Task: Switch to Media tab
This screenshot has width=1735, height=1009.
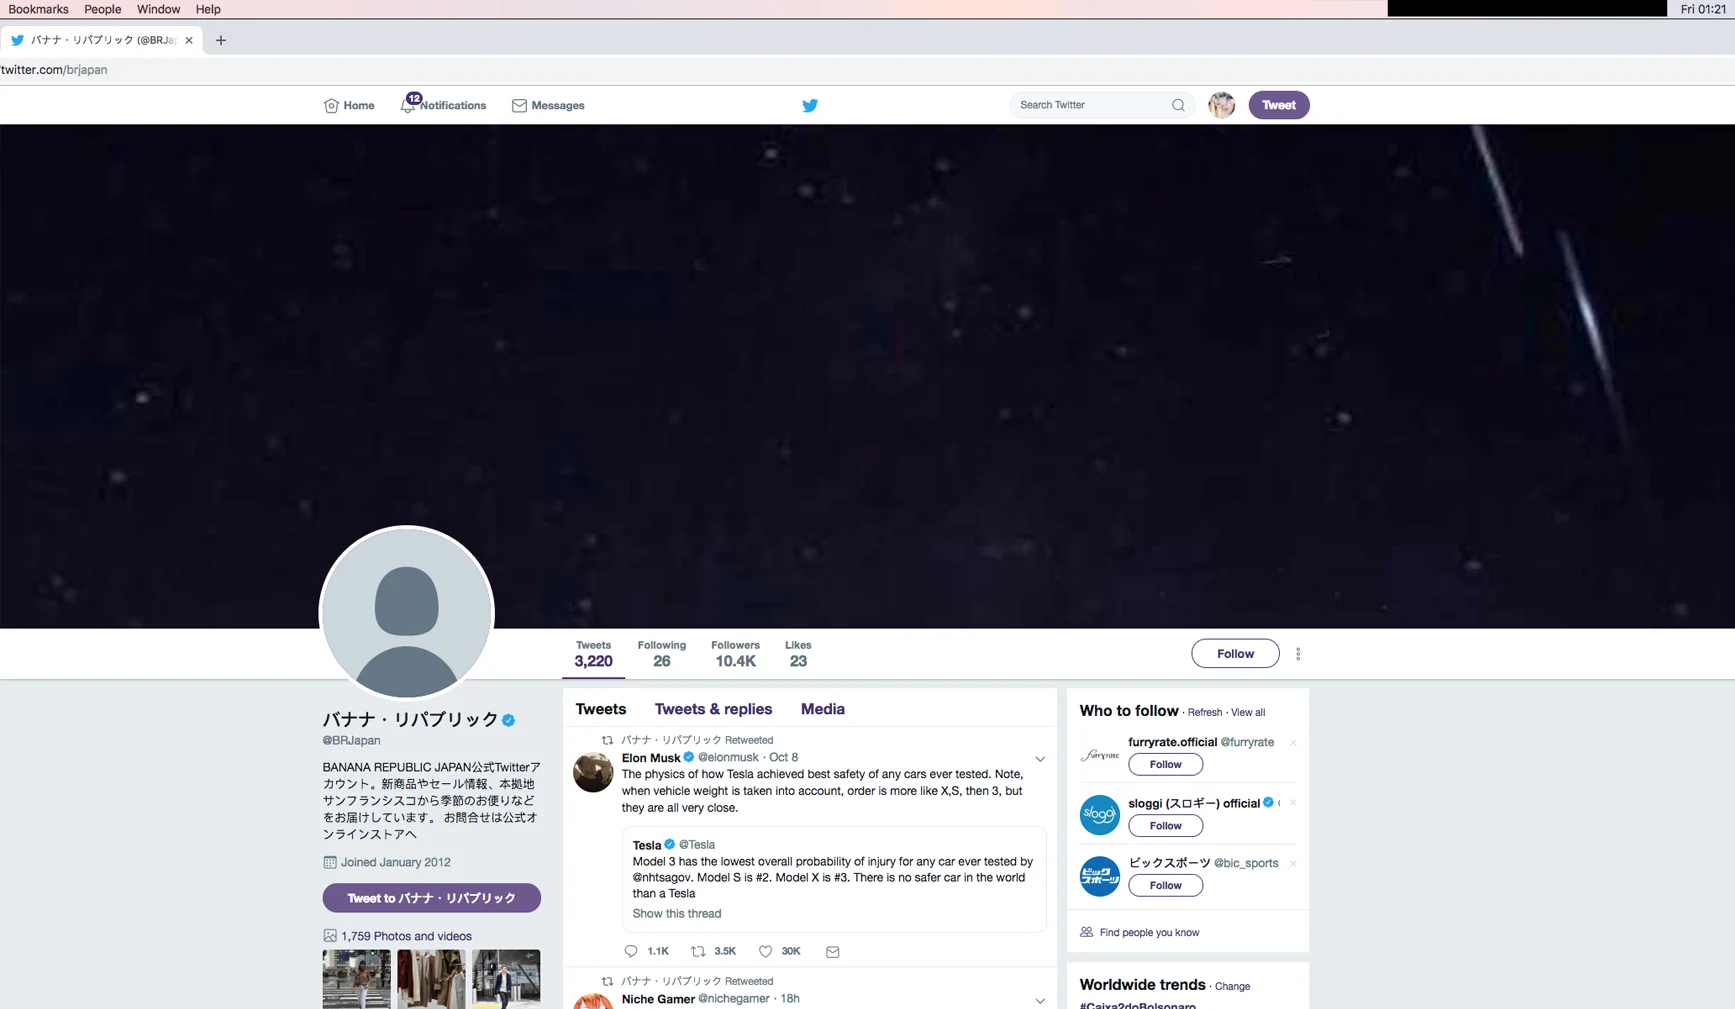Action: pos(822,709)
